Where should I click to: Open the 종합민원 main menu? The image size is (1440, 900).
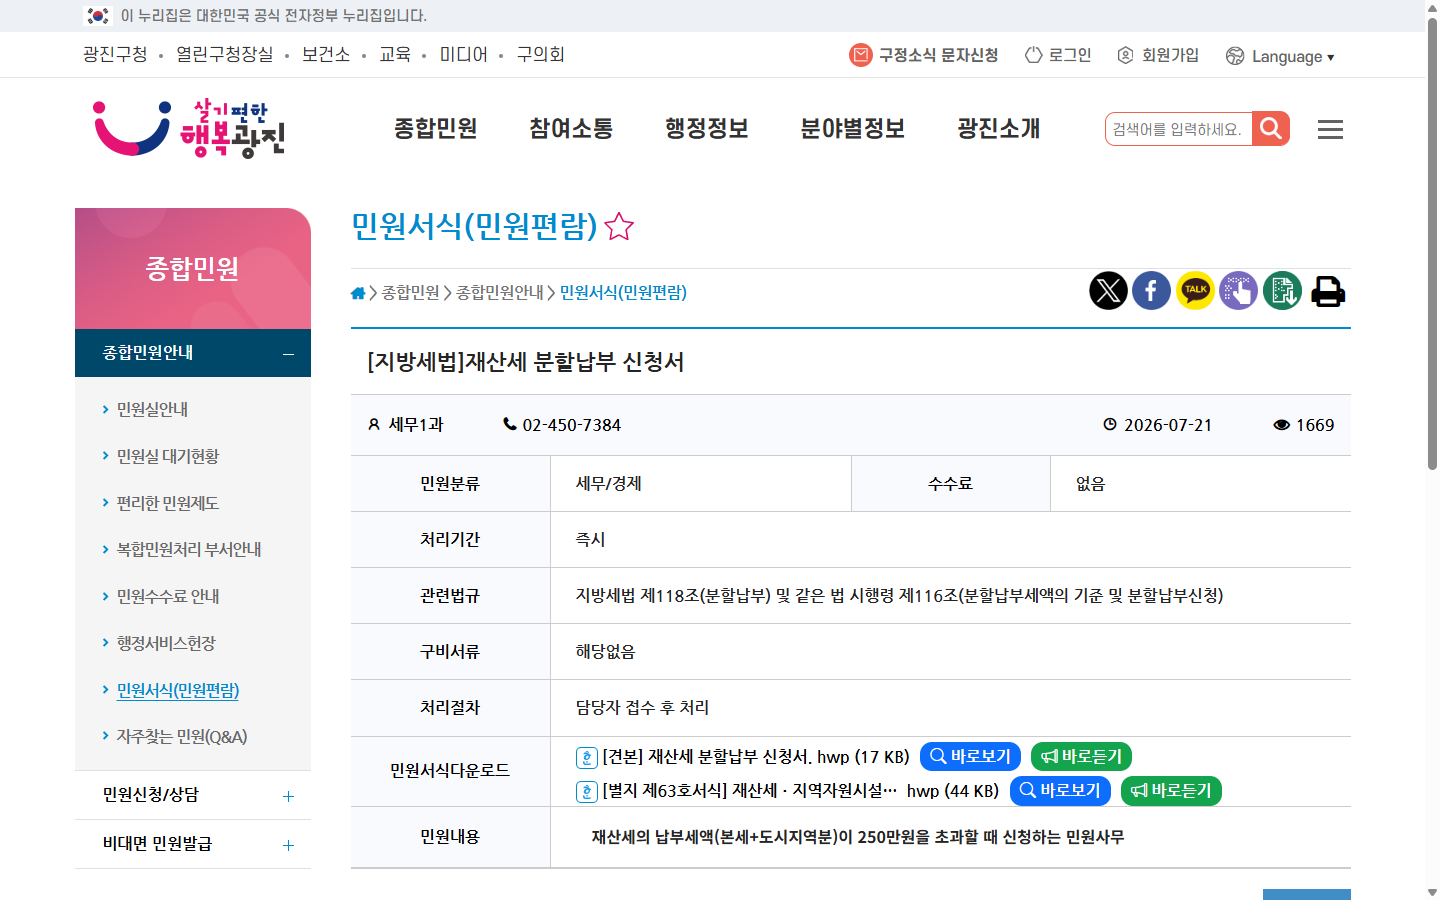[x=435, y=129]
